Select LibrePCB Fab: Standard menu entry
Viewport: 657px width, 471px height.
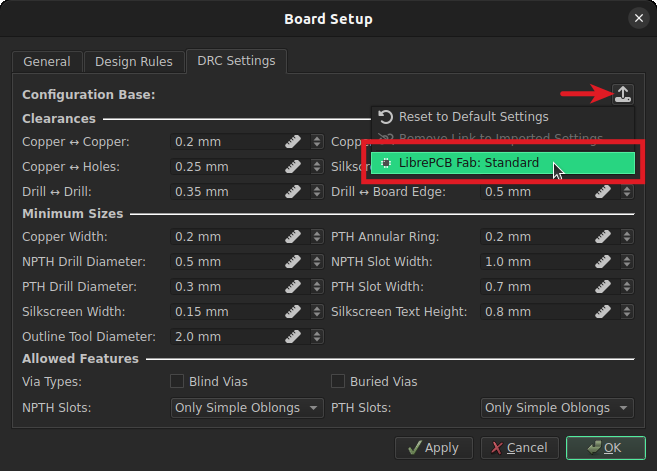(x=503, y=163)
